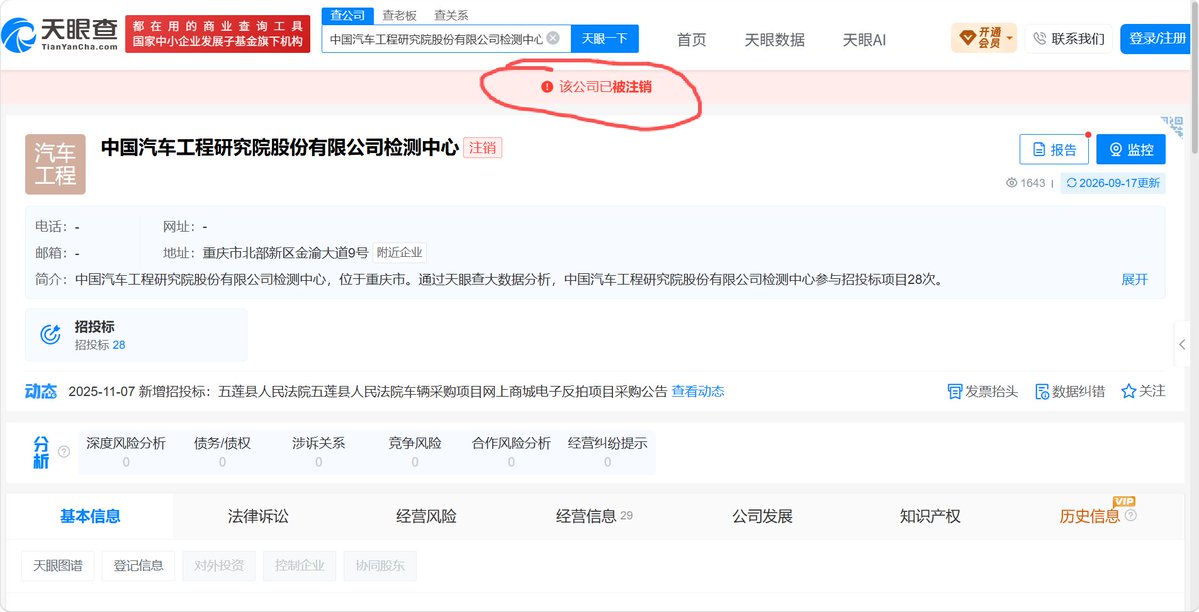Open 涉诉关系 analysis item
Image resolution: width=1199 pixels, height=612 pixels.
(319, 452)
